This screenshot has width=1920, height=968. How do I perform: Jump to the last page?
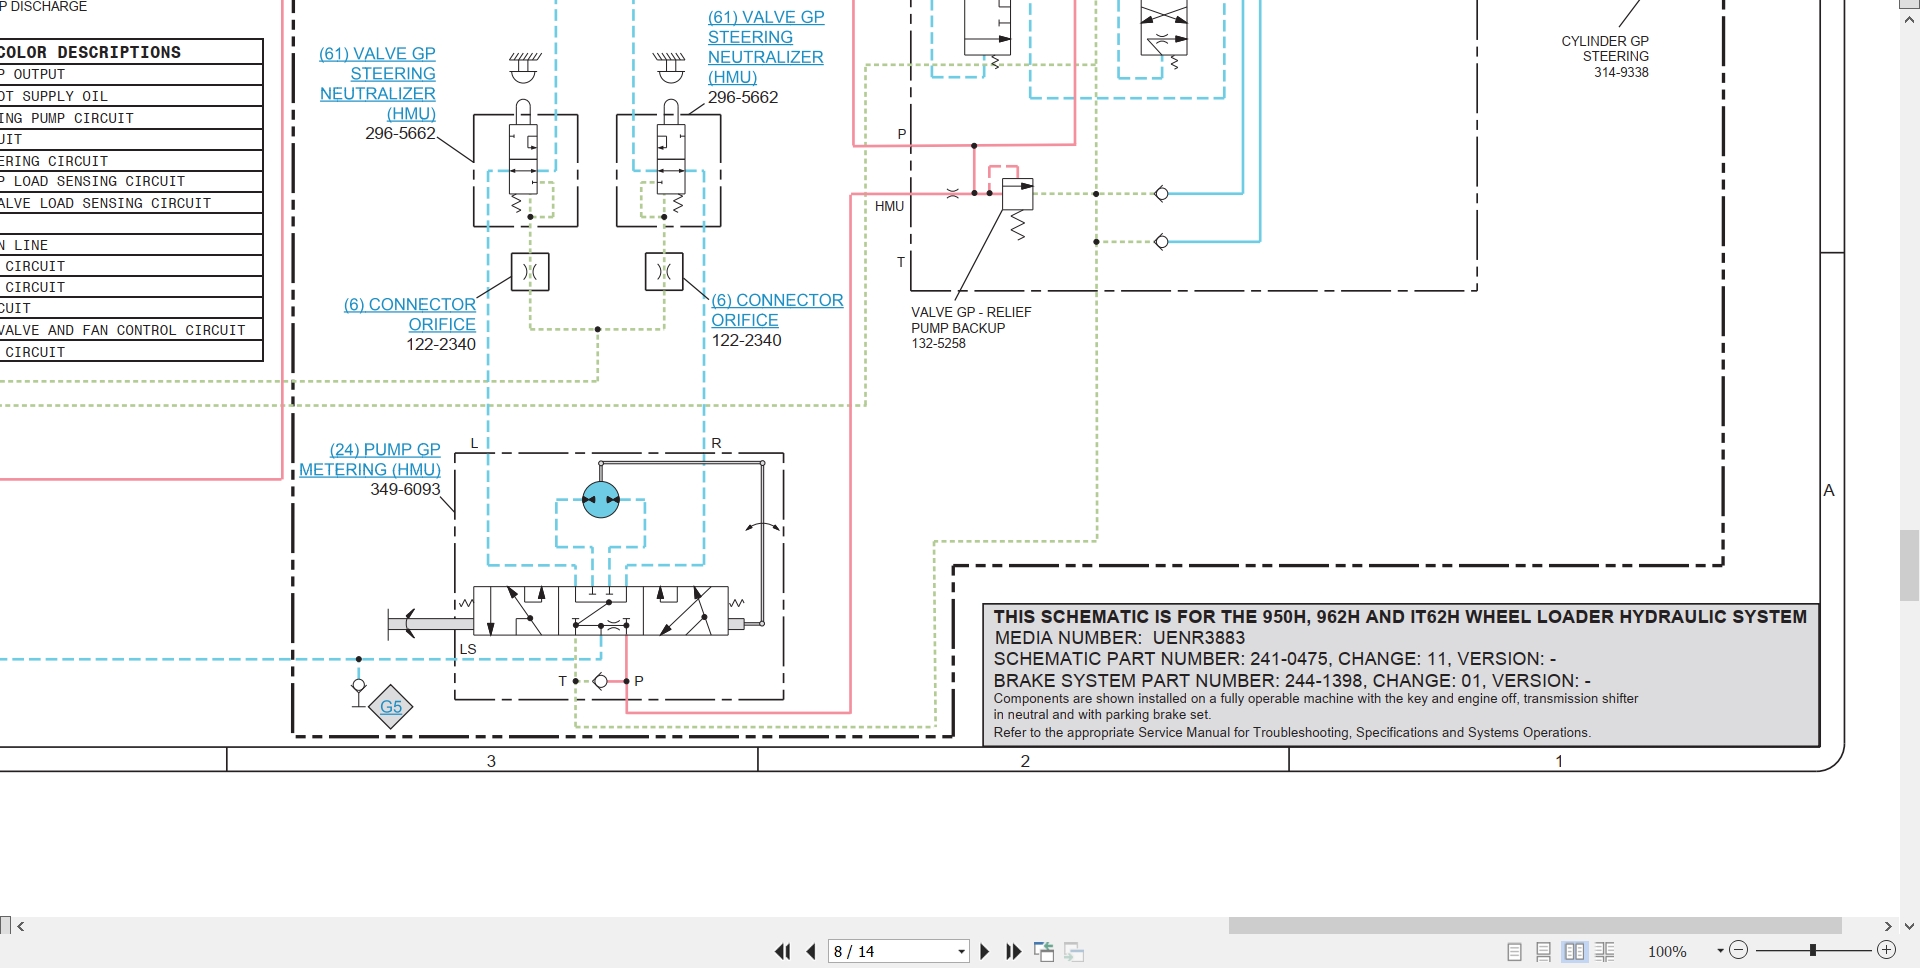pyautogui.click(x=1013, y=952)
